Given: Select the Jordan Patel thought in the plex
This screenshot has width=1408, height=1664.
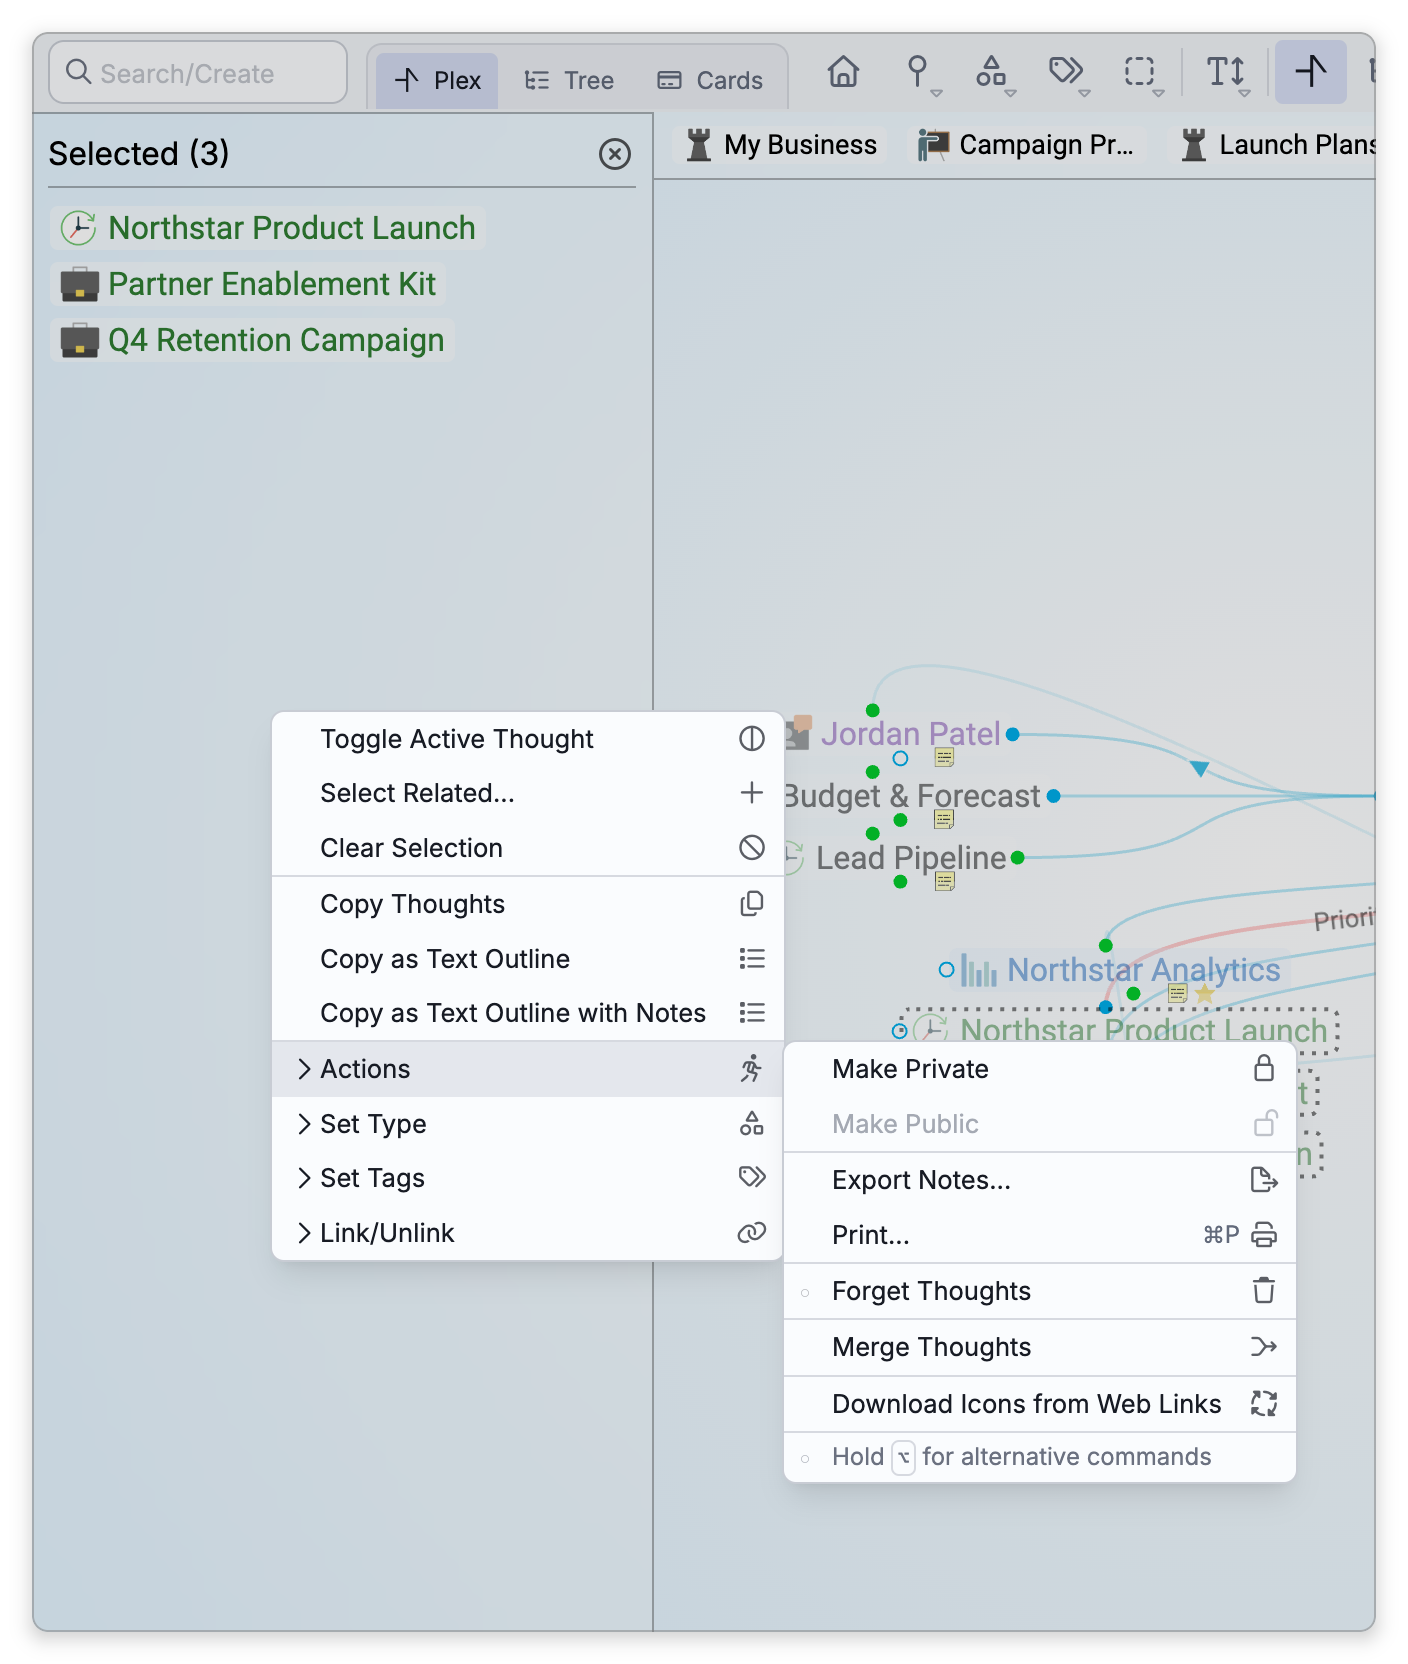Looking at the screenshot, I should (910, 734).
